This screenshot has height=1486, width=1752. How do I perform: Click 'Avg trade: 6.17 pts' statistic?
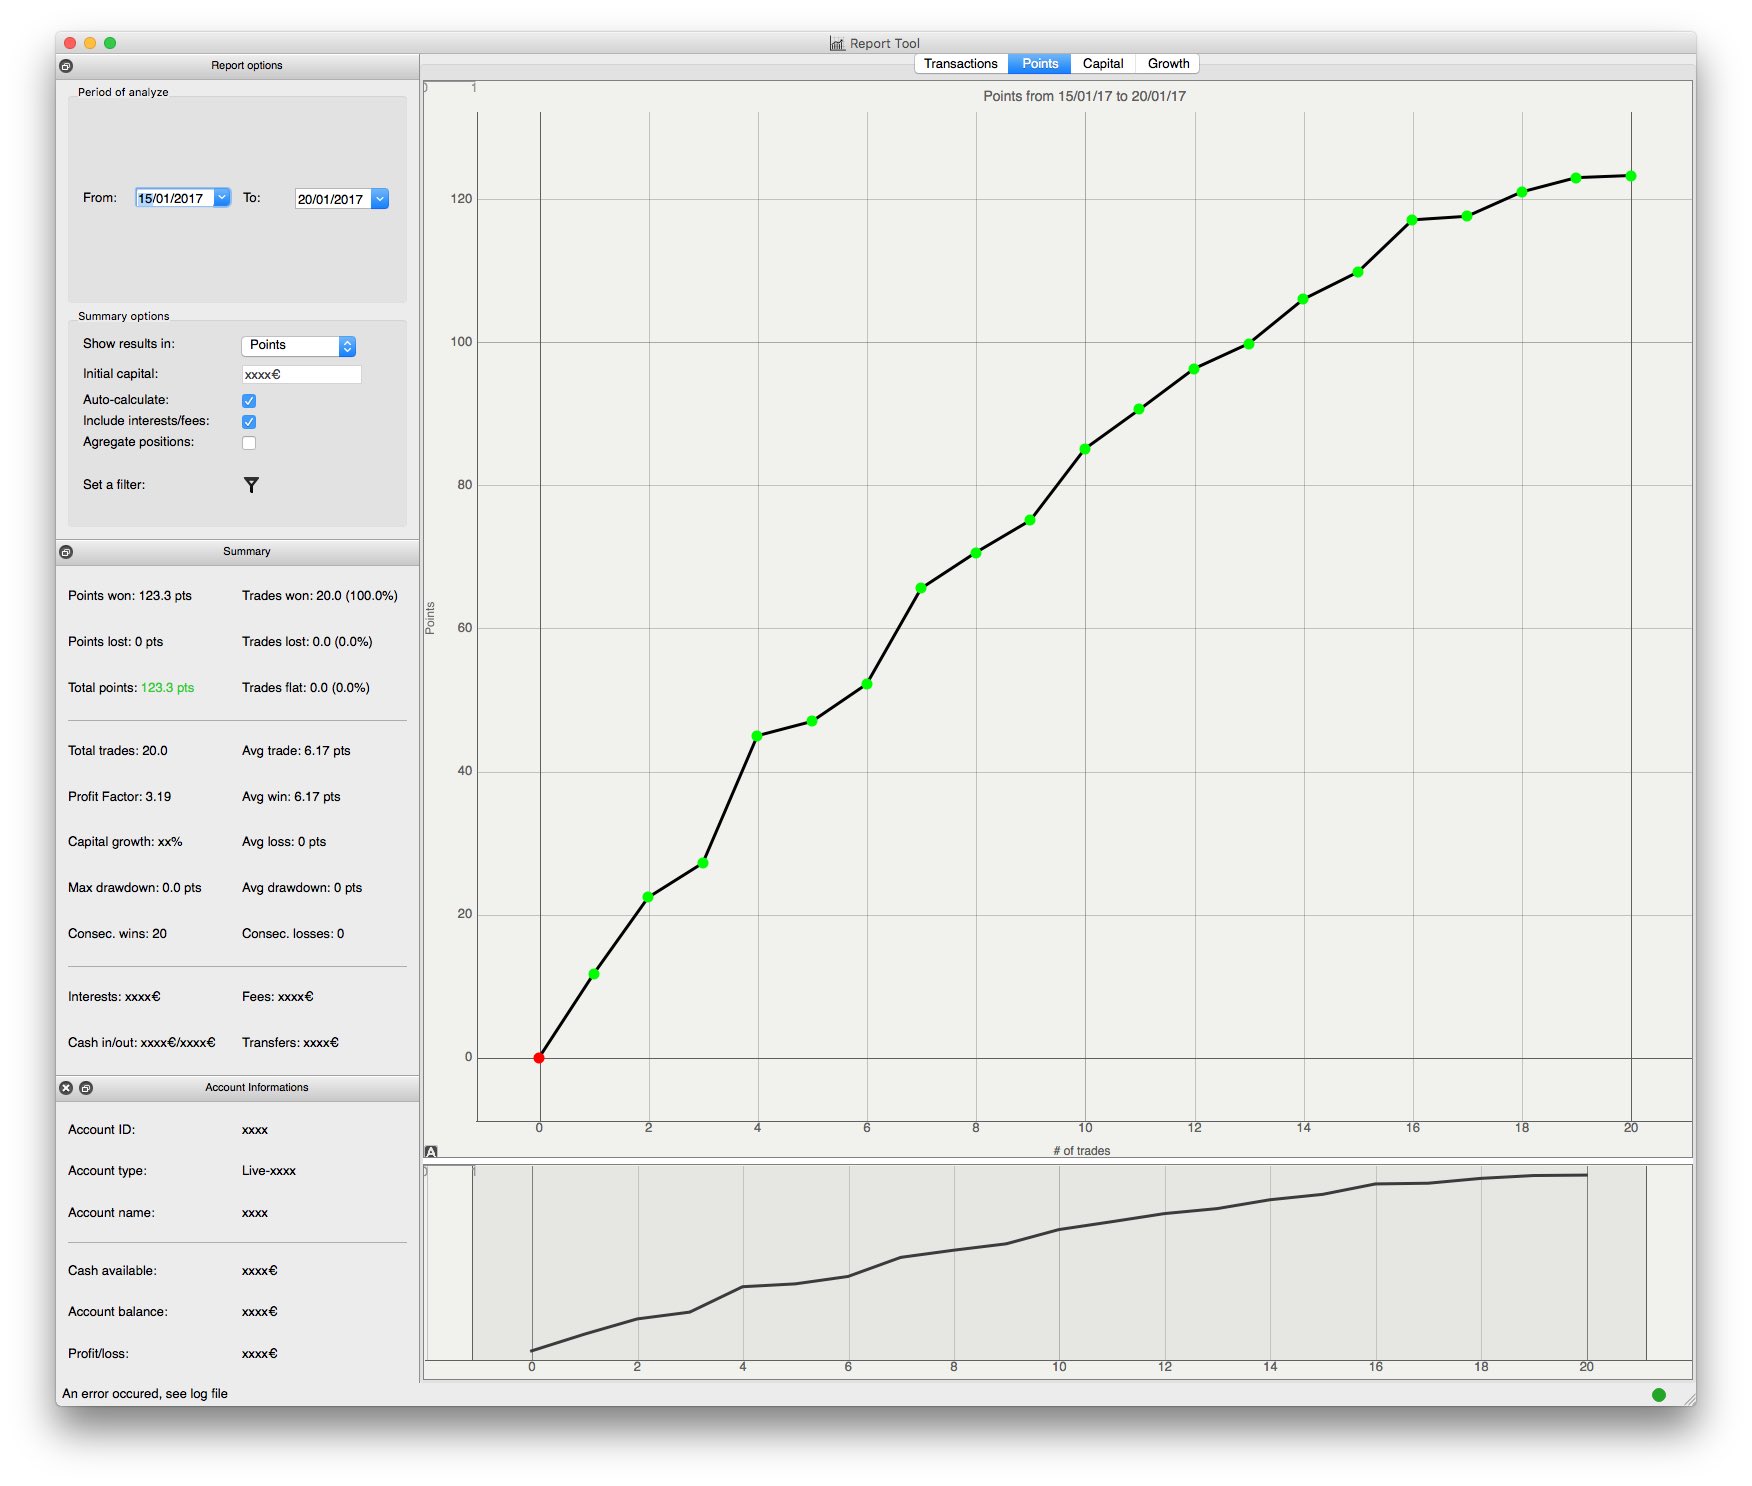pyautogui.click(x=296, y=751)
